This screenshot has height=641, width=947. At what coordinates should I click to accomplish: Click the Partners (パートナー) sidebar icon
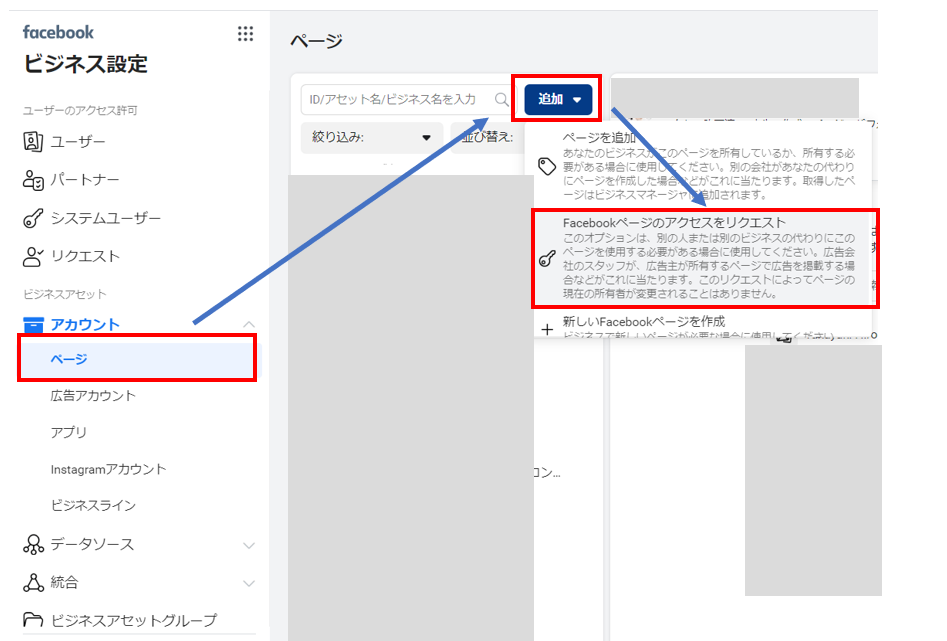click(33, 180)
